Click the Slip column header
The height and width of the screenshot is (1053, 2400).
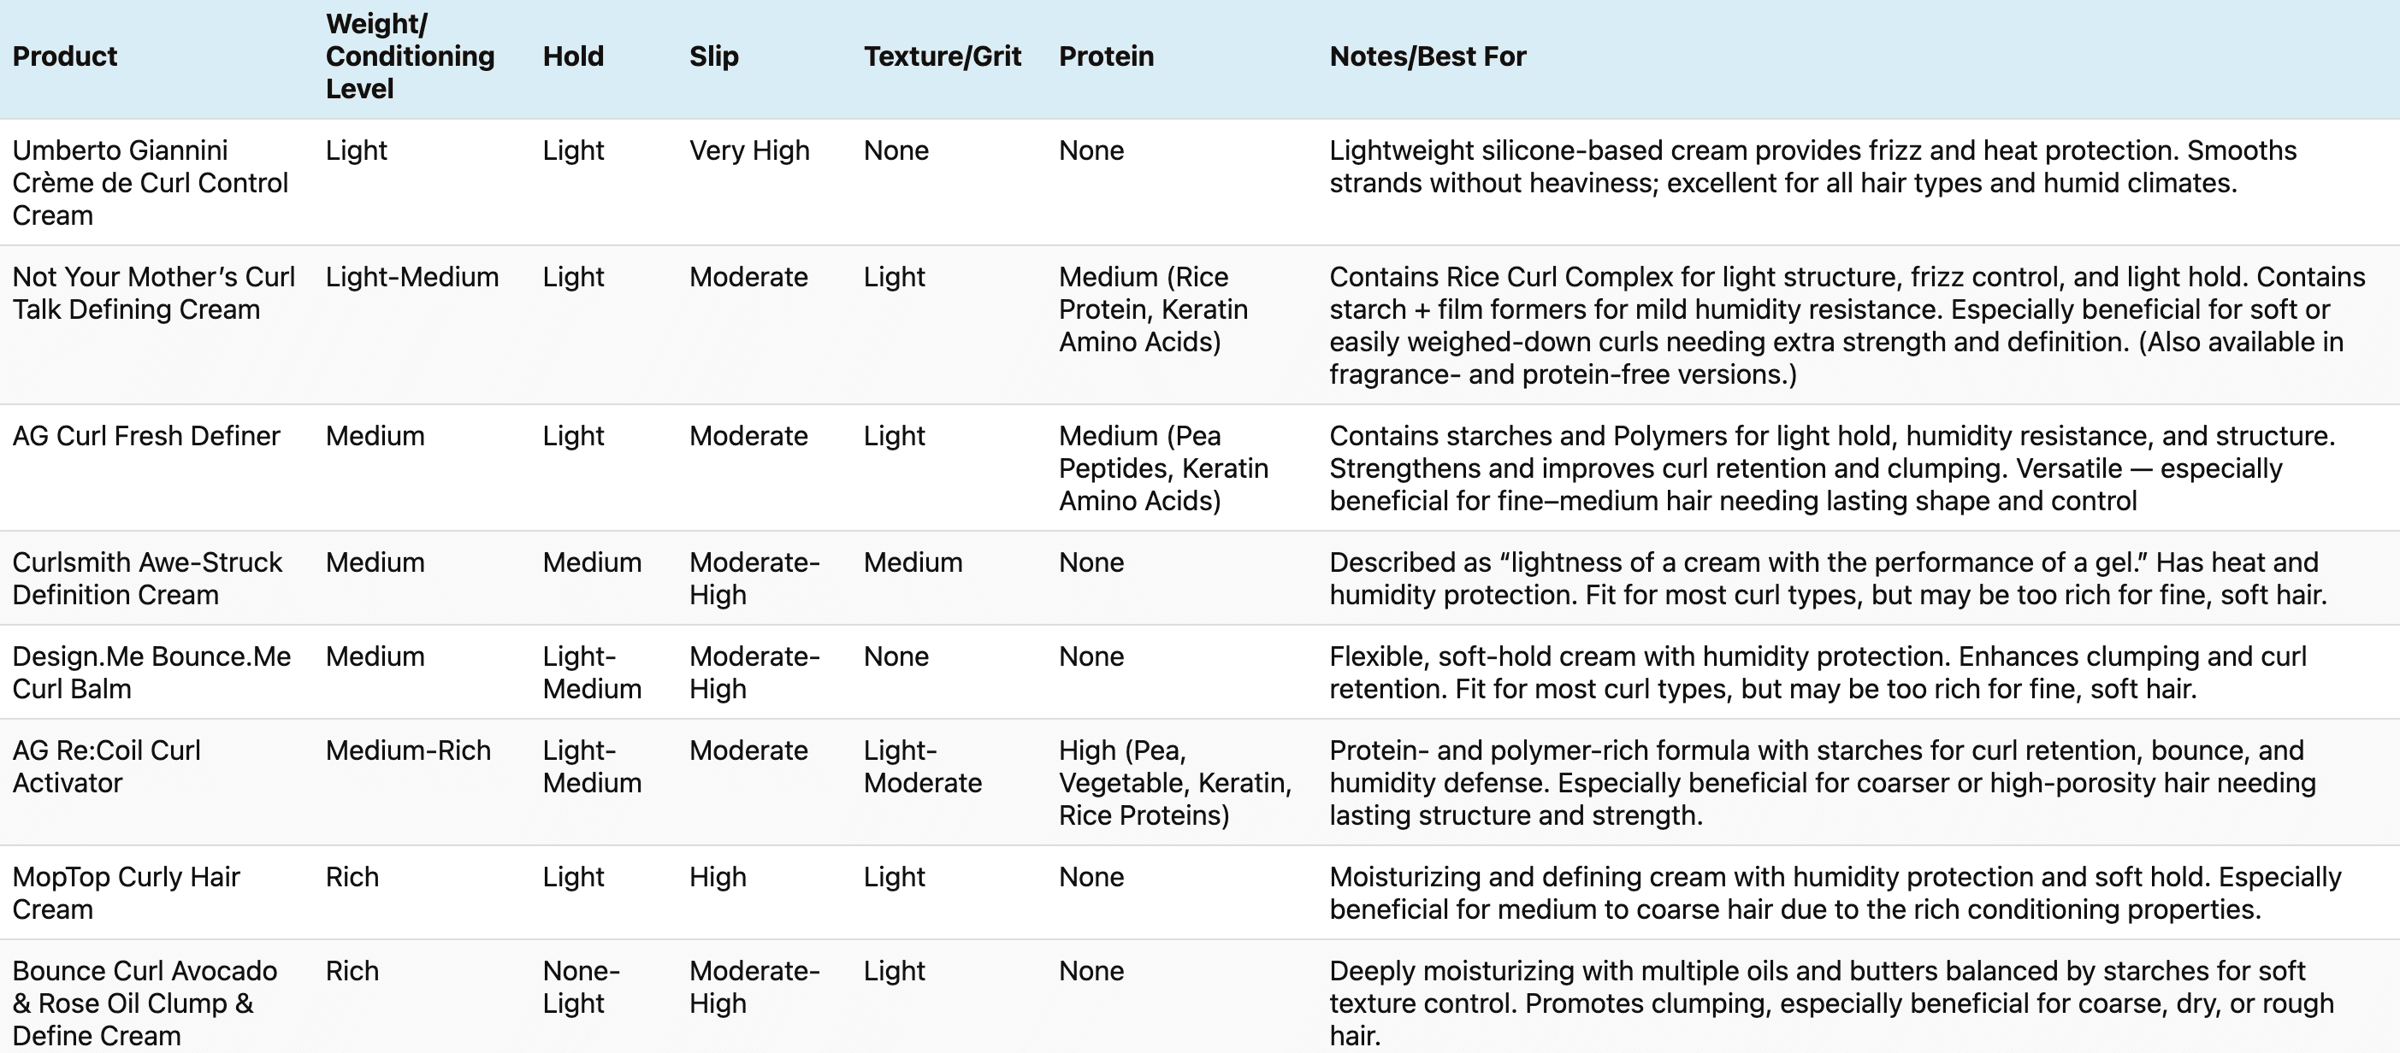click(714, 56)
